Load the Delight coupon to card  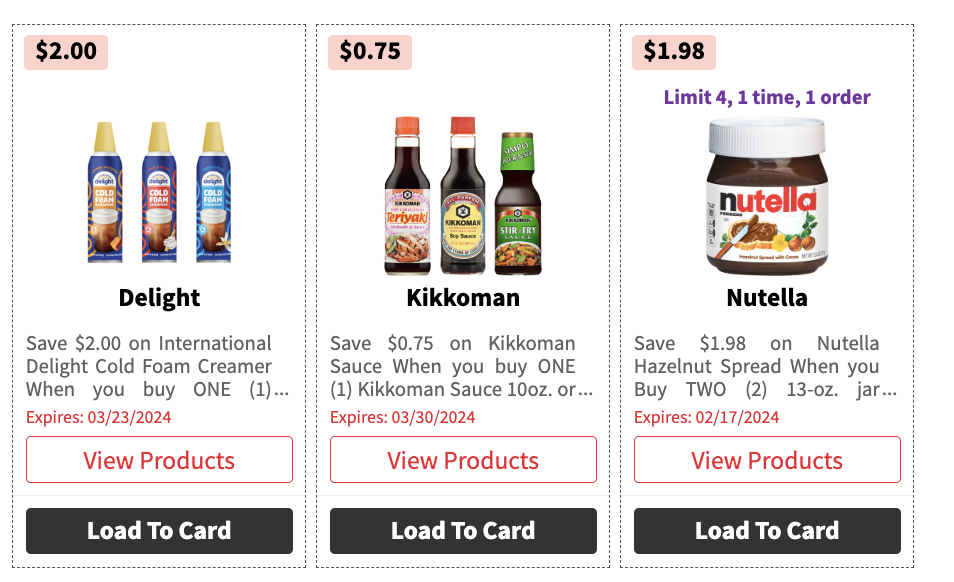pos(159,530)
